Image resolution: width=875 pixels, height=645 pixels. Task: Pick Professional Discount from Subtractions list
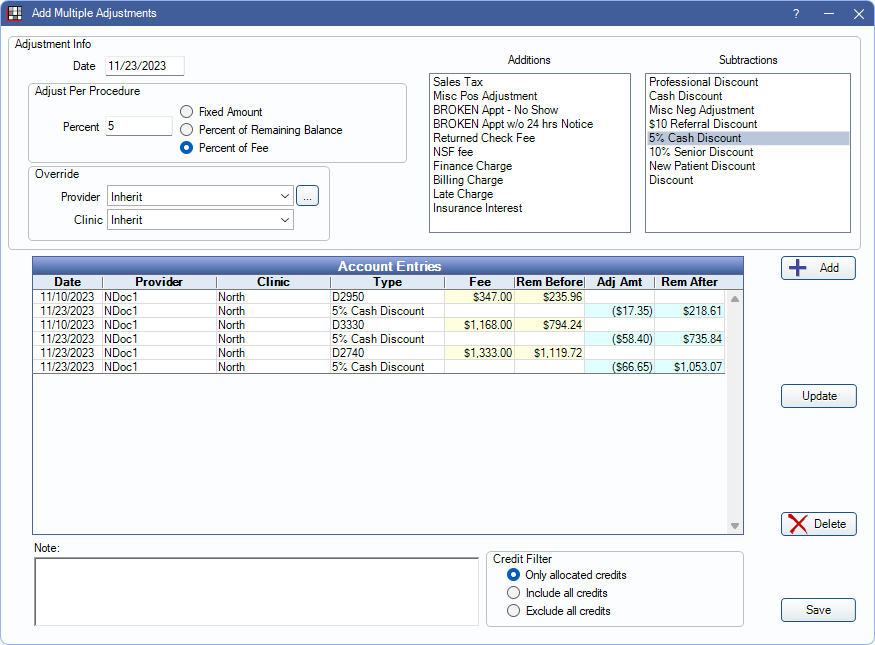pos(703,82)
